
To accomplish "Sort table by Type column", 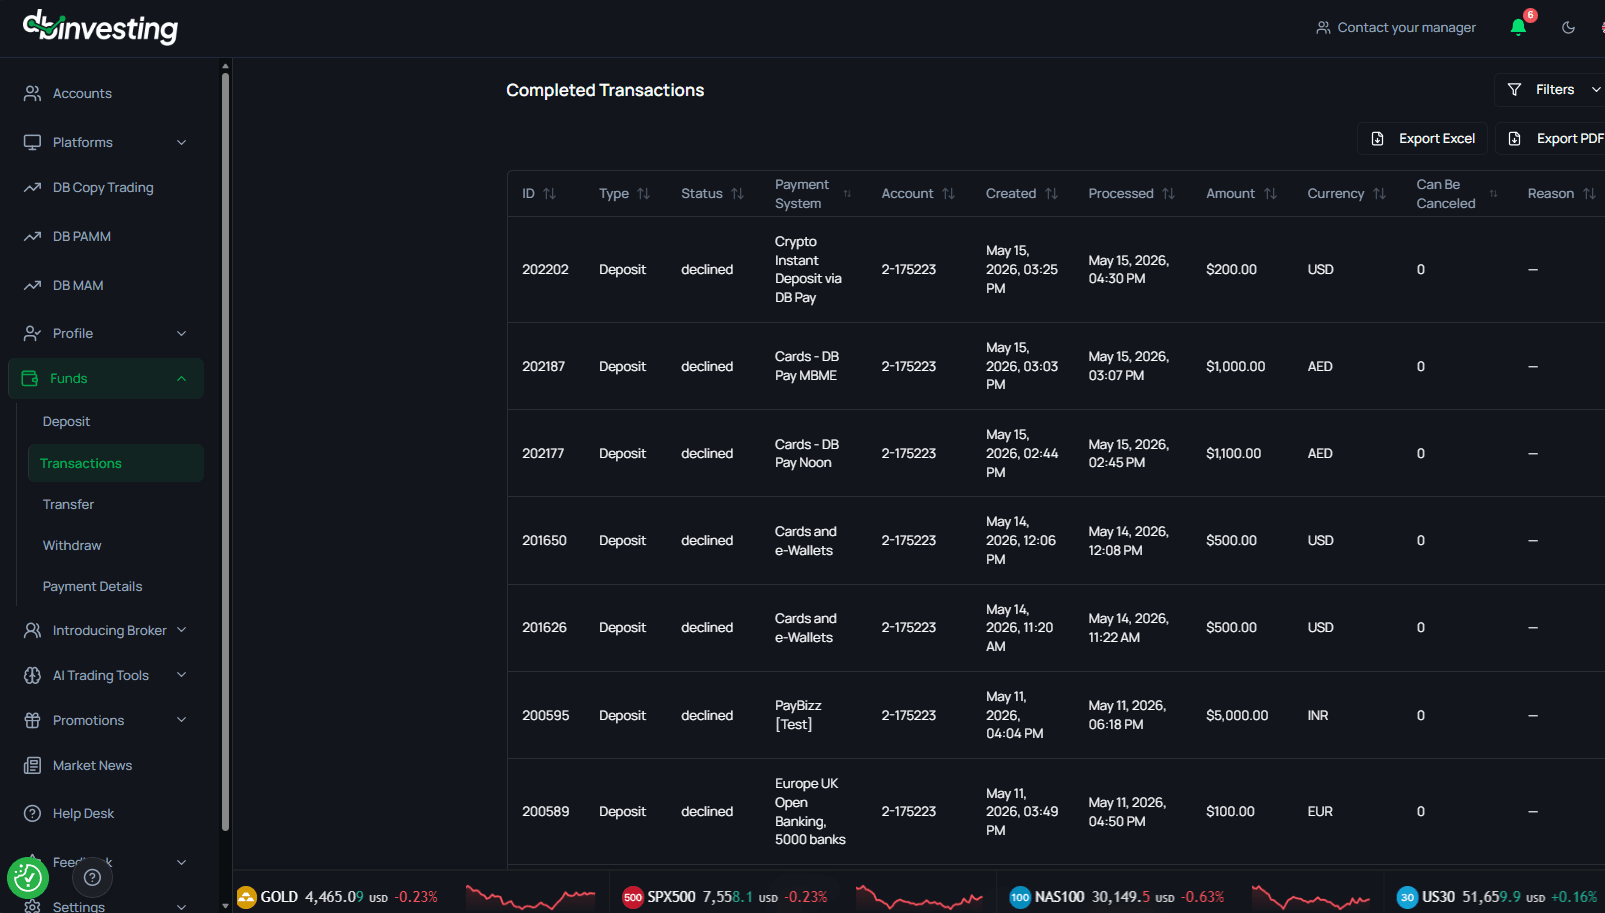I will click(643, 193).
